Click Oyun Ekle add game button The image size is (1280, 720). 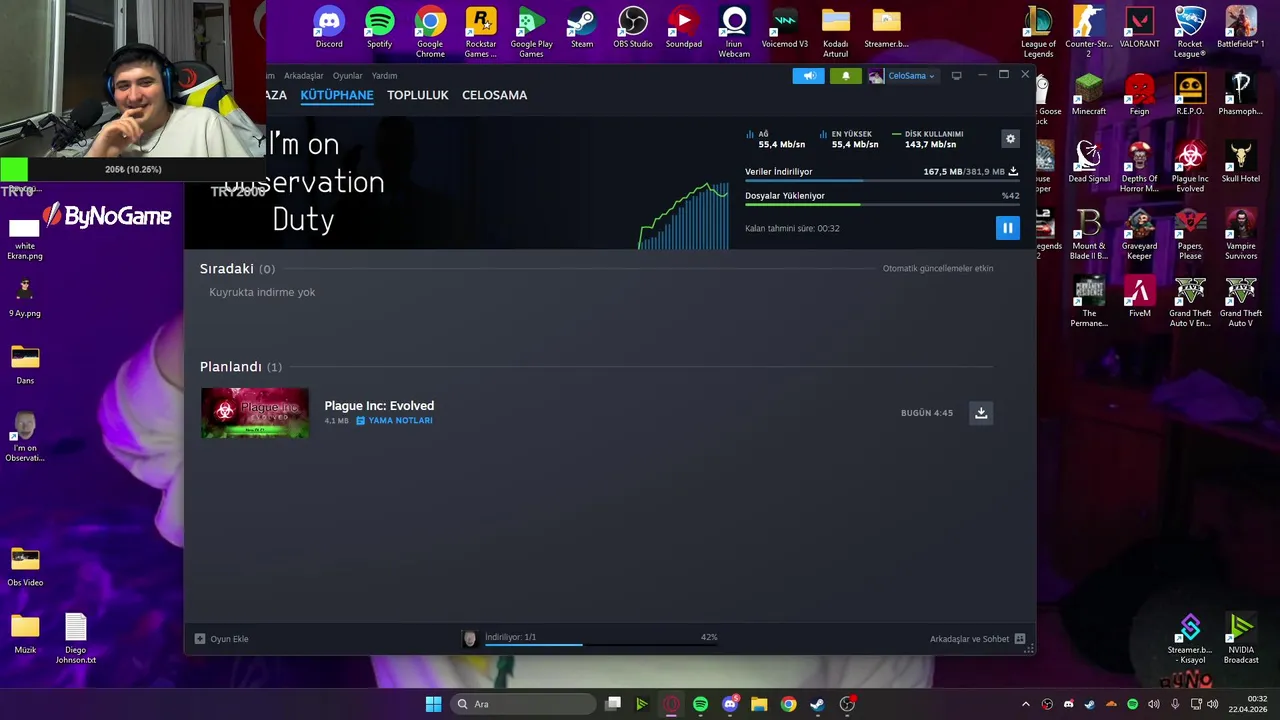point(222,639)
